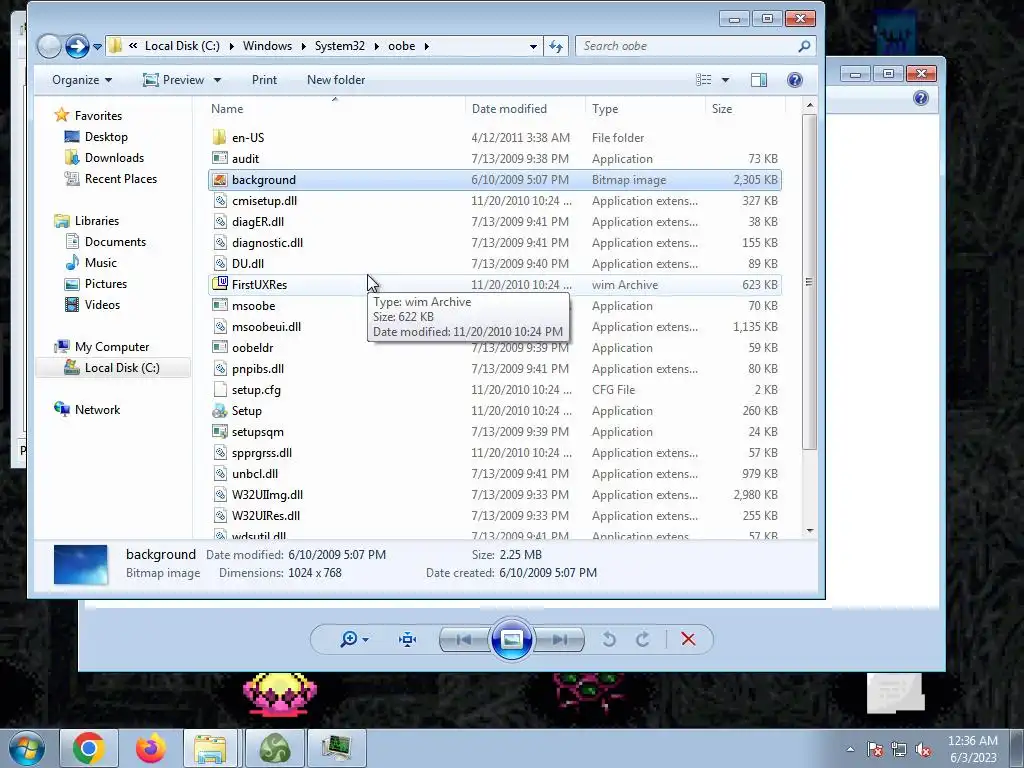Select Libraries in navigation pane

click(97, 221)
